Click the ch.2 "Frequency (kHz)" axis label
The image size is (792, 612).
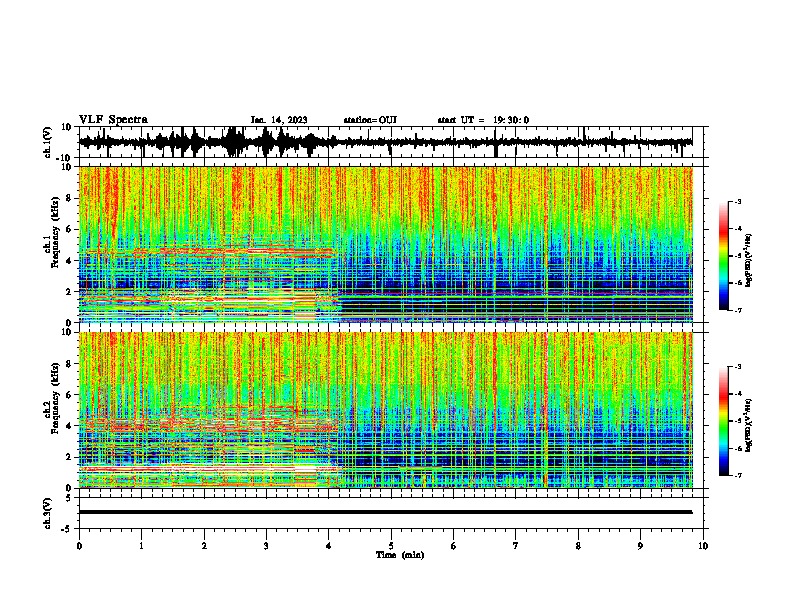point(56,398)
